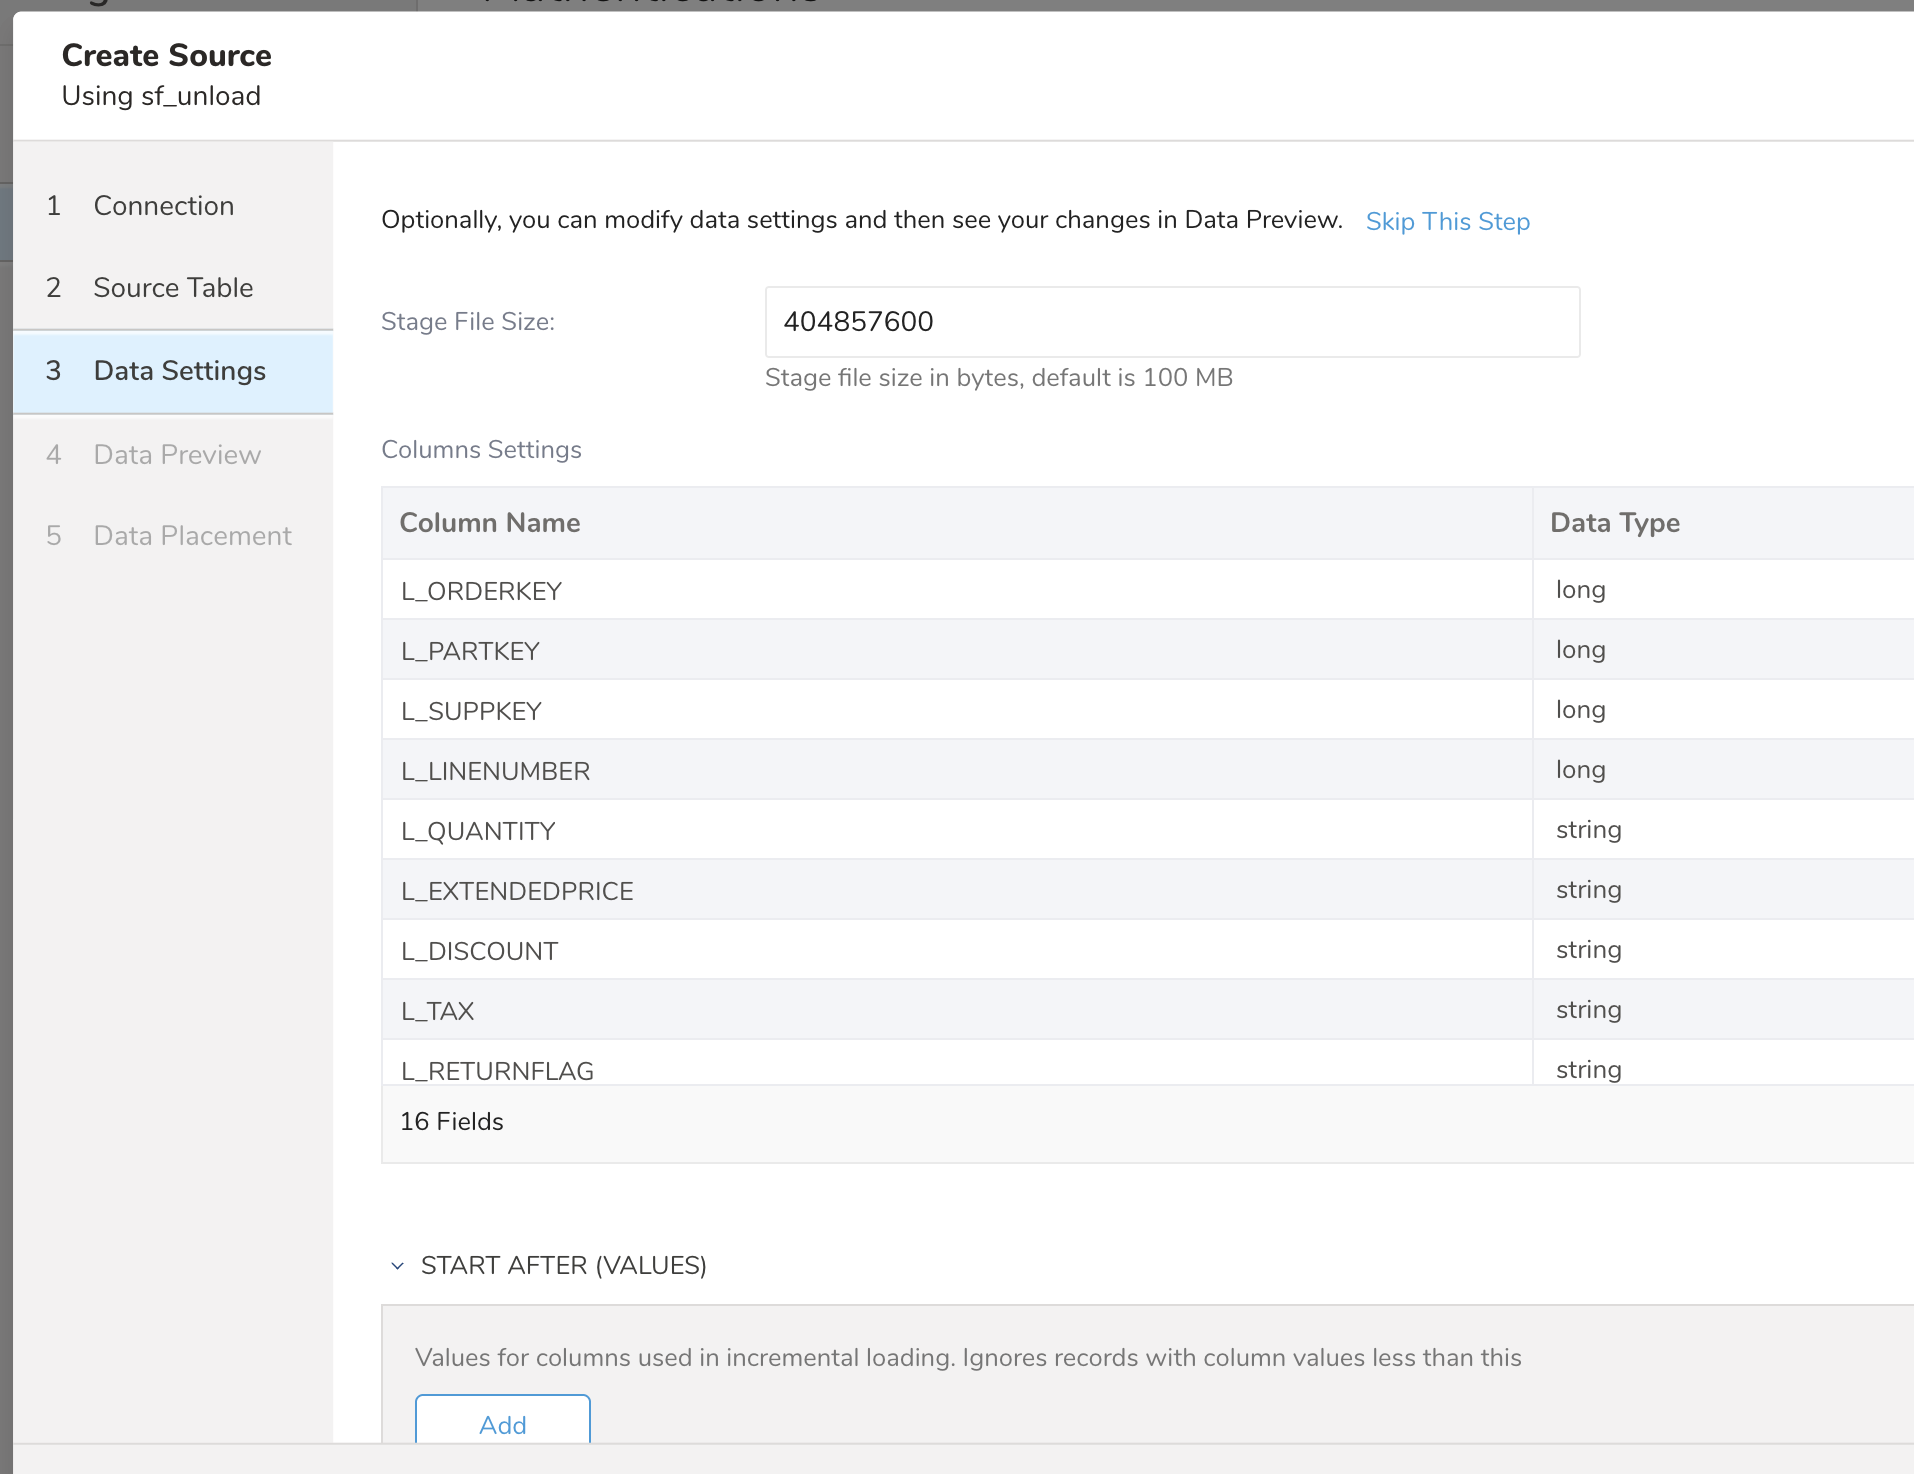Open the Source Table step
The image size is (1914, 1474).
[173, 288]
